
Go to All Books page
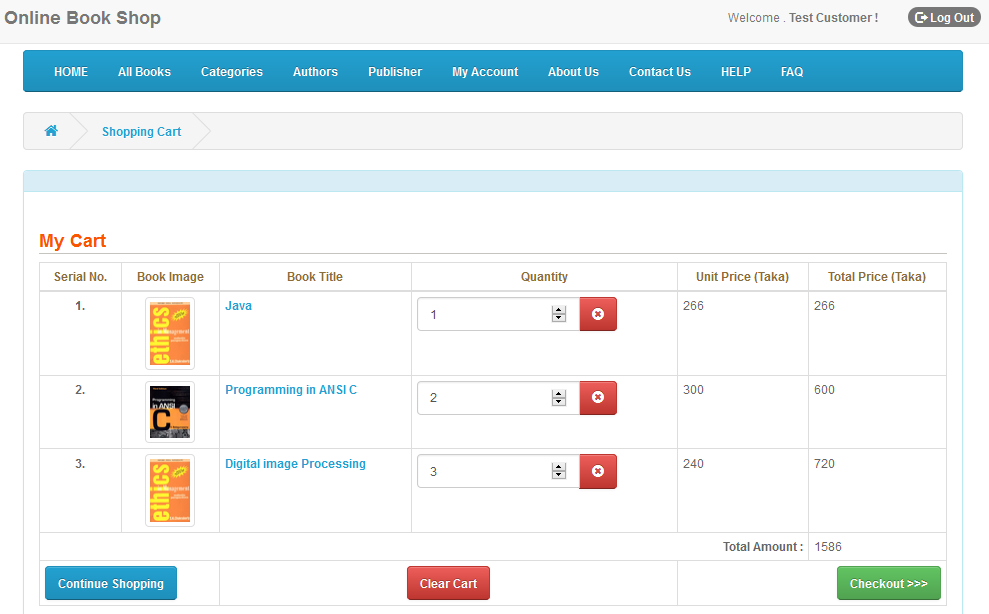144,72
